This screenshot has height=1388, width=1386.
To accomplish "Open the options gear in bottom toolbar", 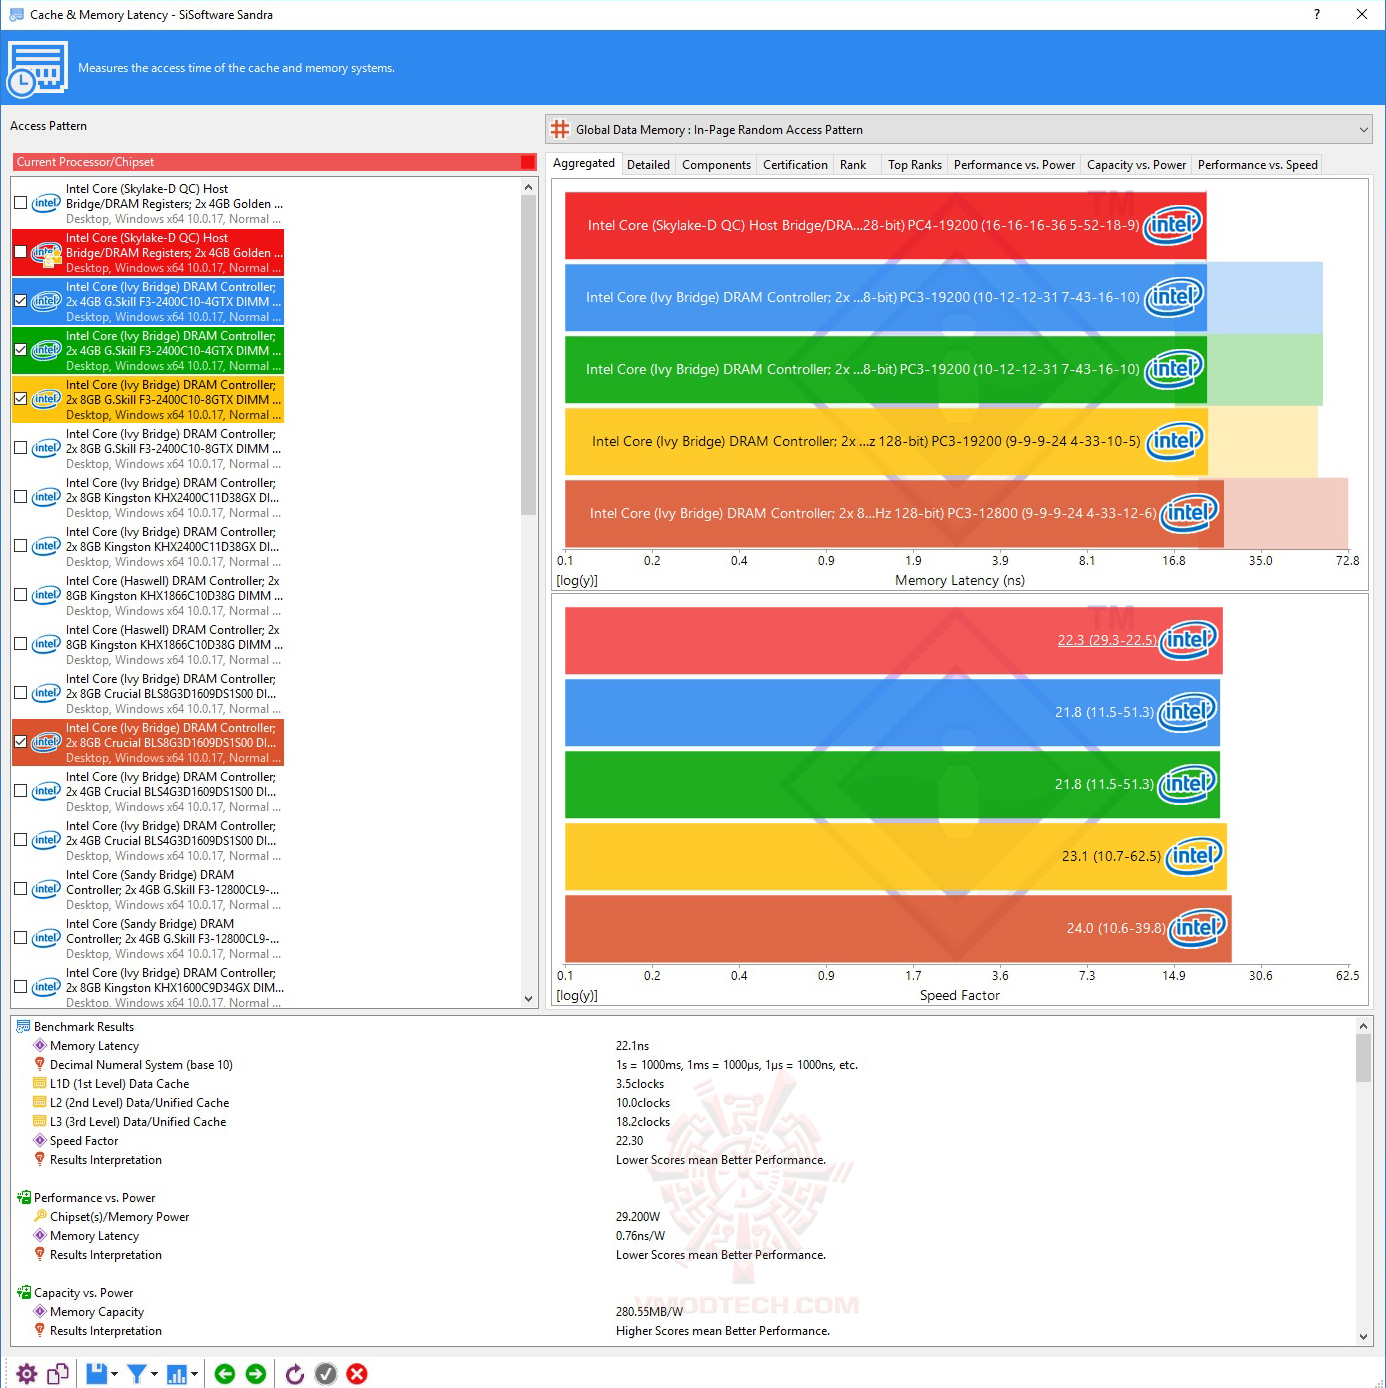I will coord(27,1374).
